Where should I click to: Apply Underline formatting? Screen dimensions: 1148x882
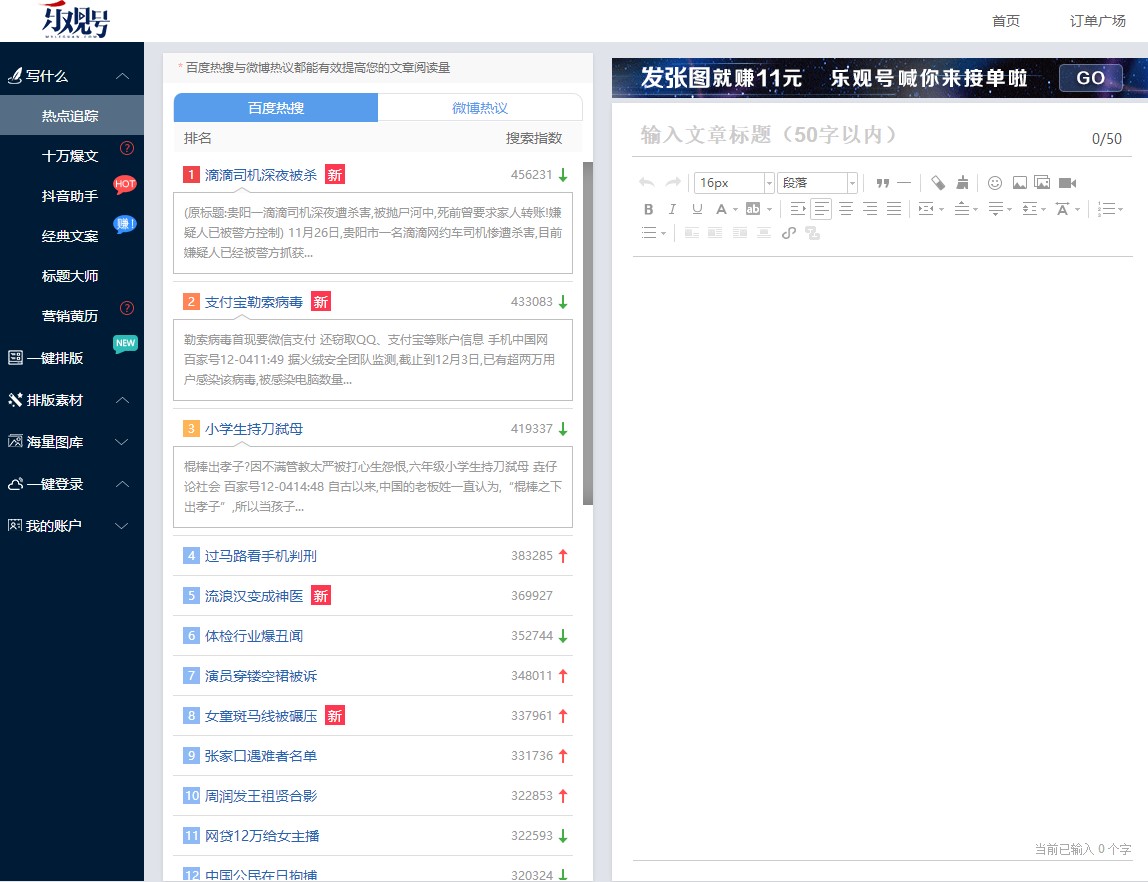696,208
